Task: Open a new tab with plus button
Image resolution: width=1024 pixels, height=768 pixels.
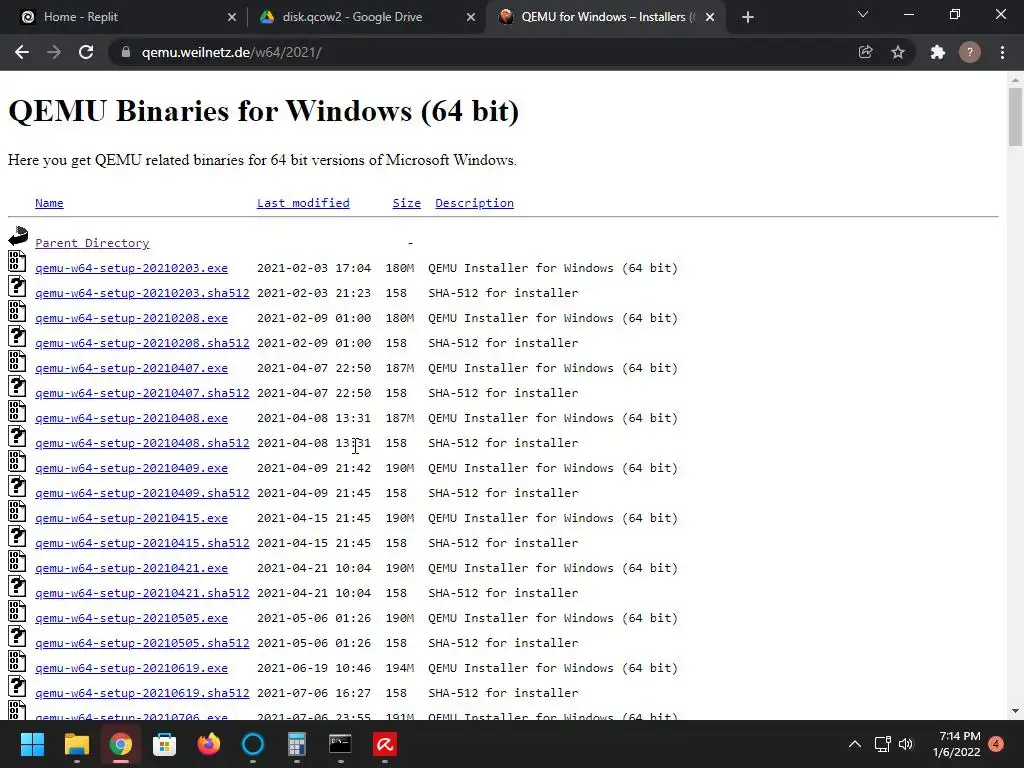Action: click(x=748, y=17)
